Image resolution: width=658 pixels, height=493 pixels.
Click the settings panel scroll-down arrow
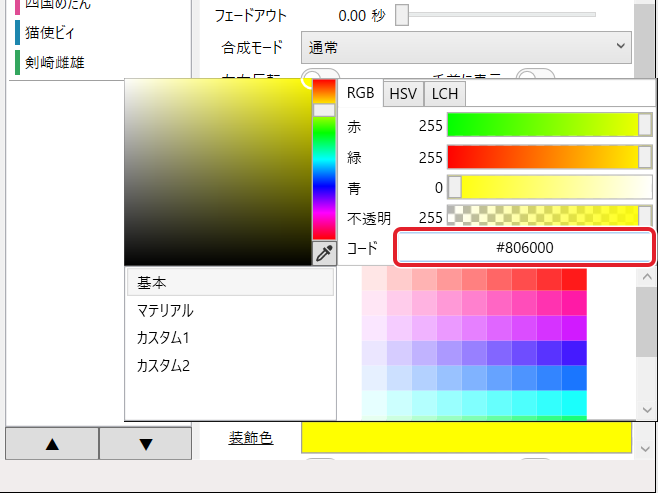pyautogui.click(x=645, y=449)
